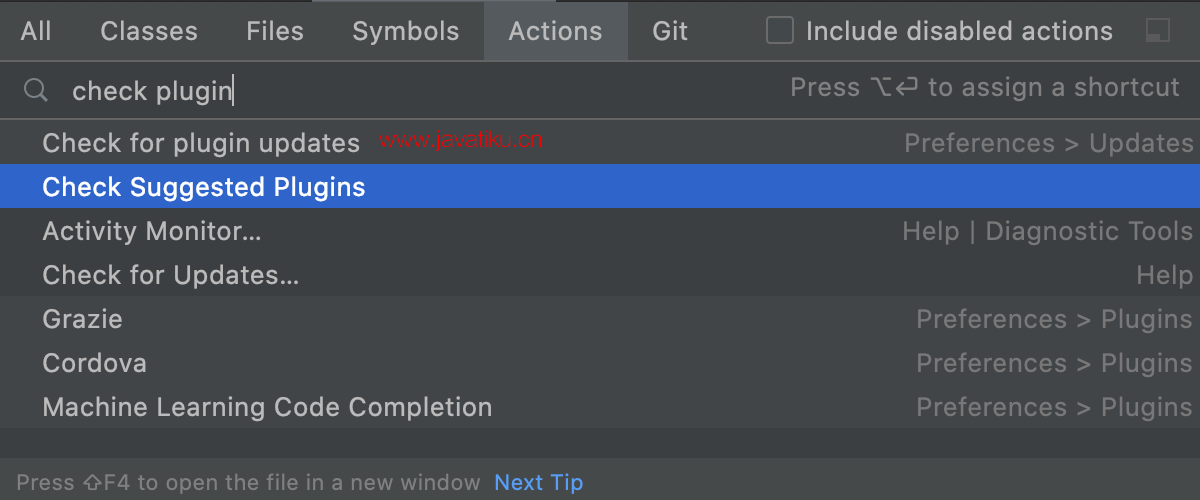Screen dimensions: 1200x500
Task: Click the javatiku.cn watermark link
Action: pyautogui.click(x=461, y=141)
